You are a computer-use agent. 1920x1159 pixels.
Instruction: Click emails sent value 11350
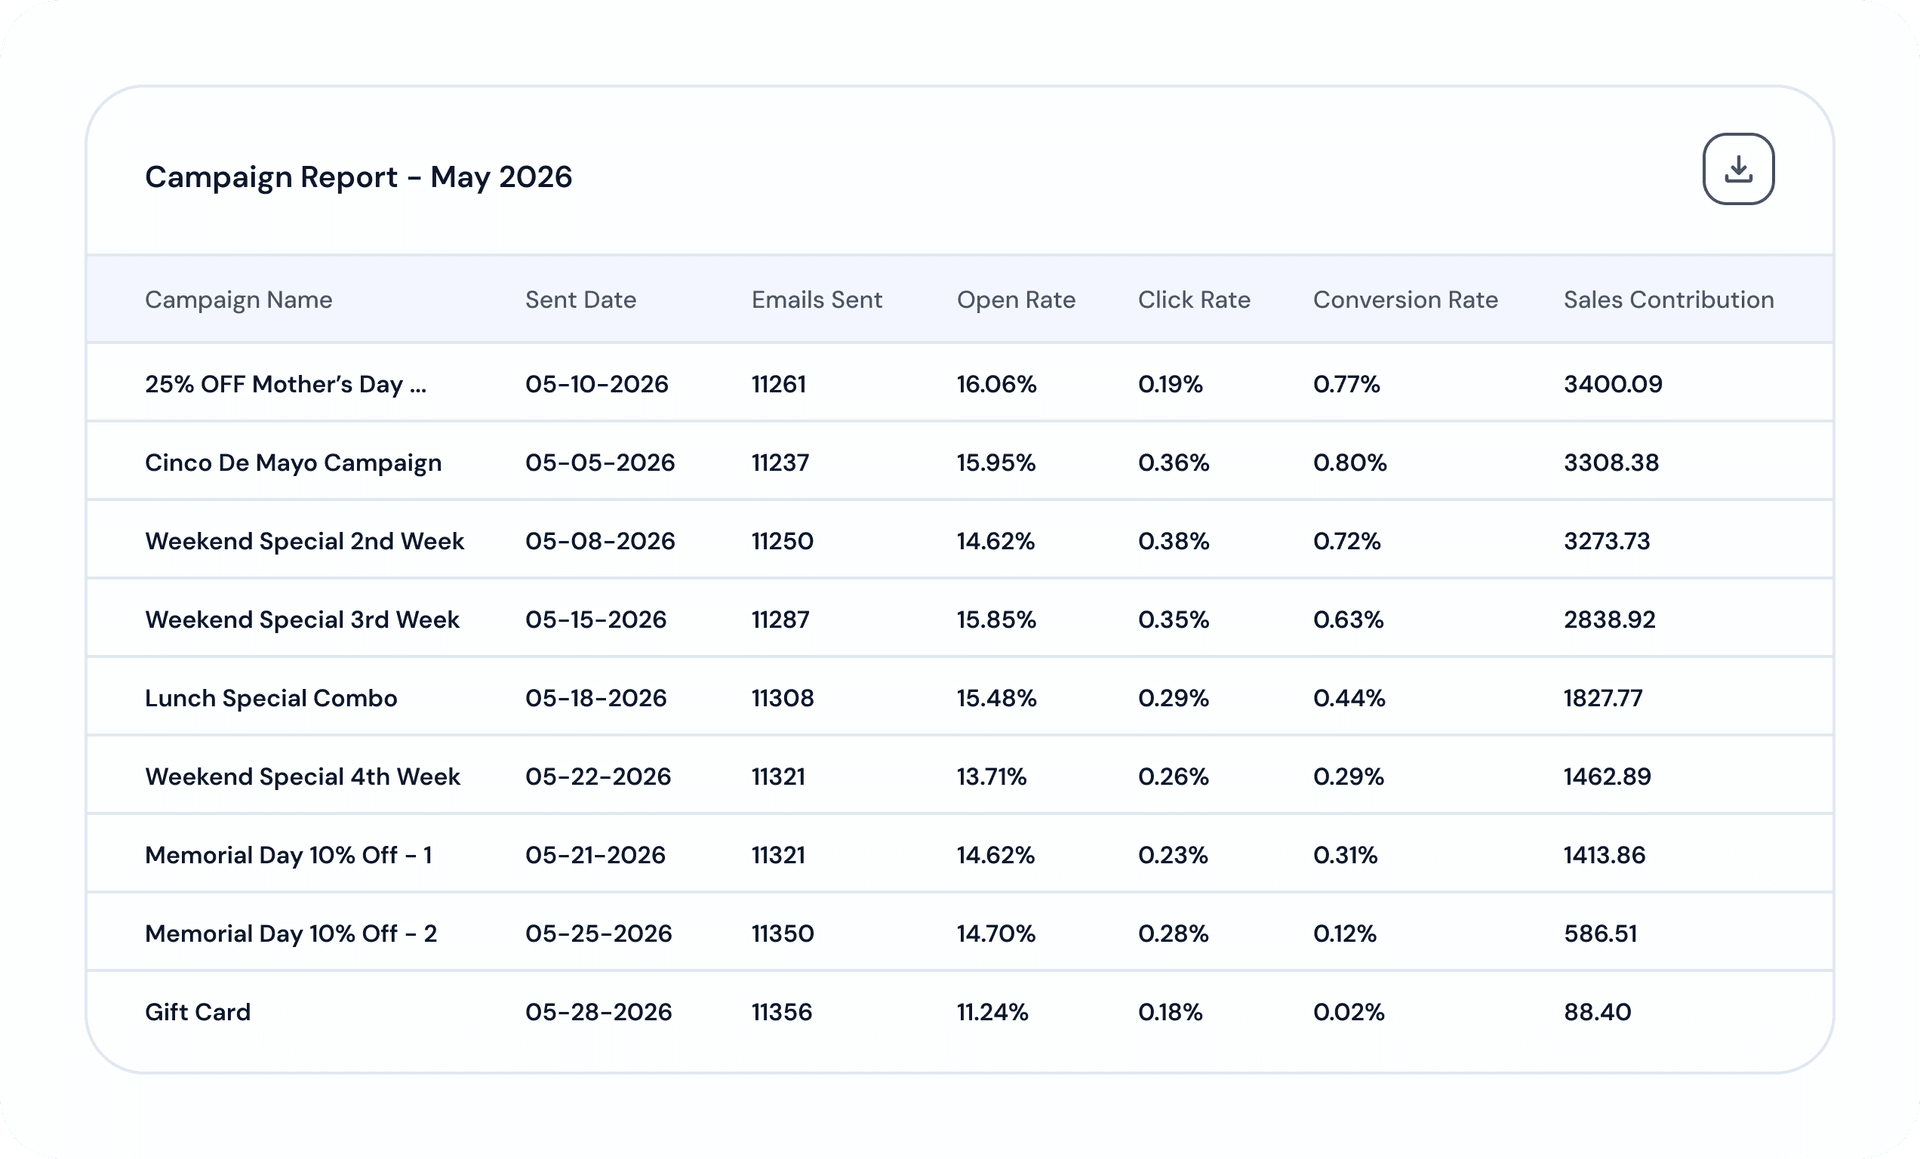click(x=783, y=933)
